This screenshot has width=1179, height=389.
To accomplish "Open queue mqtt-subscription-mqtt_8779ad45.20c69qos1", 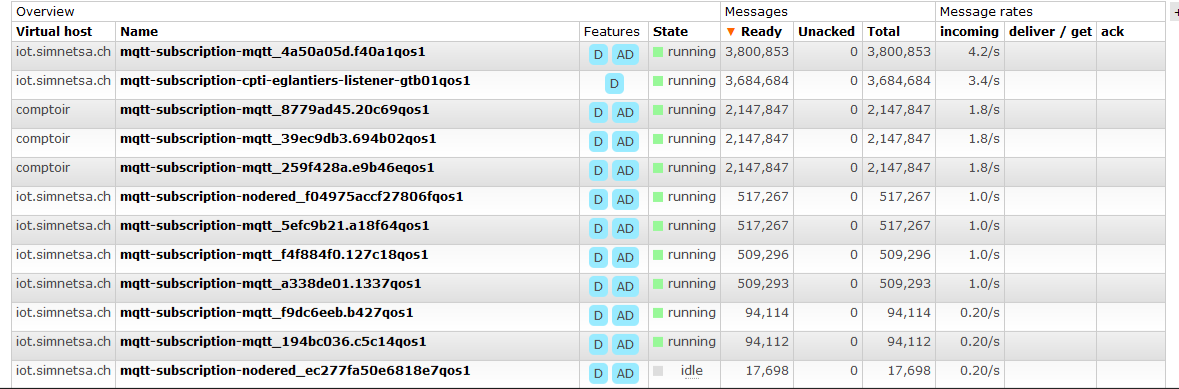I will [275, 110].
